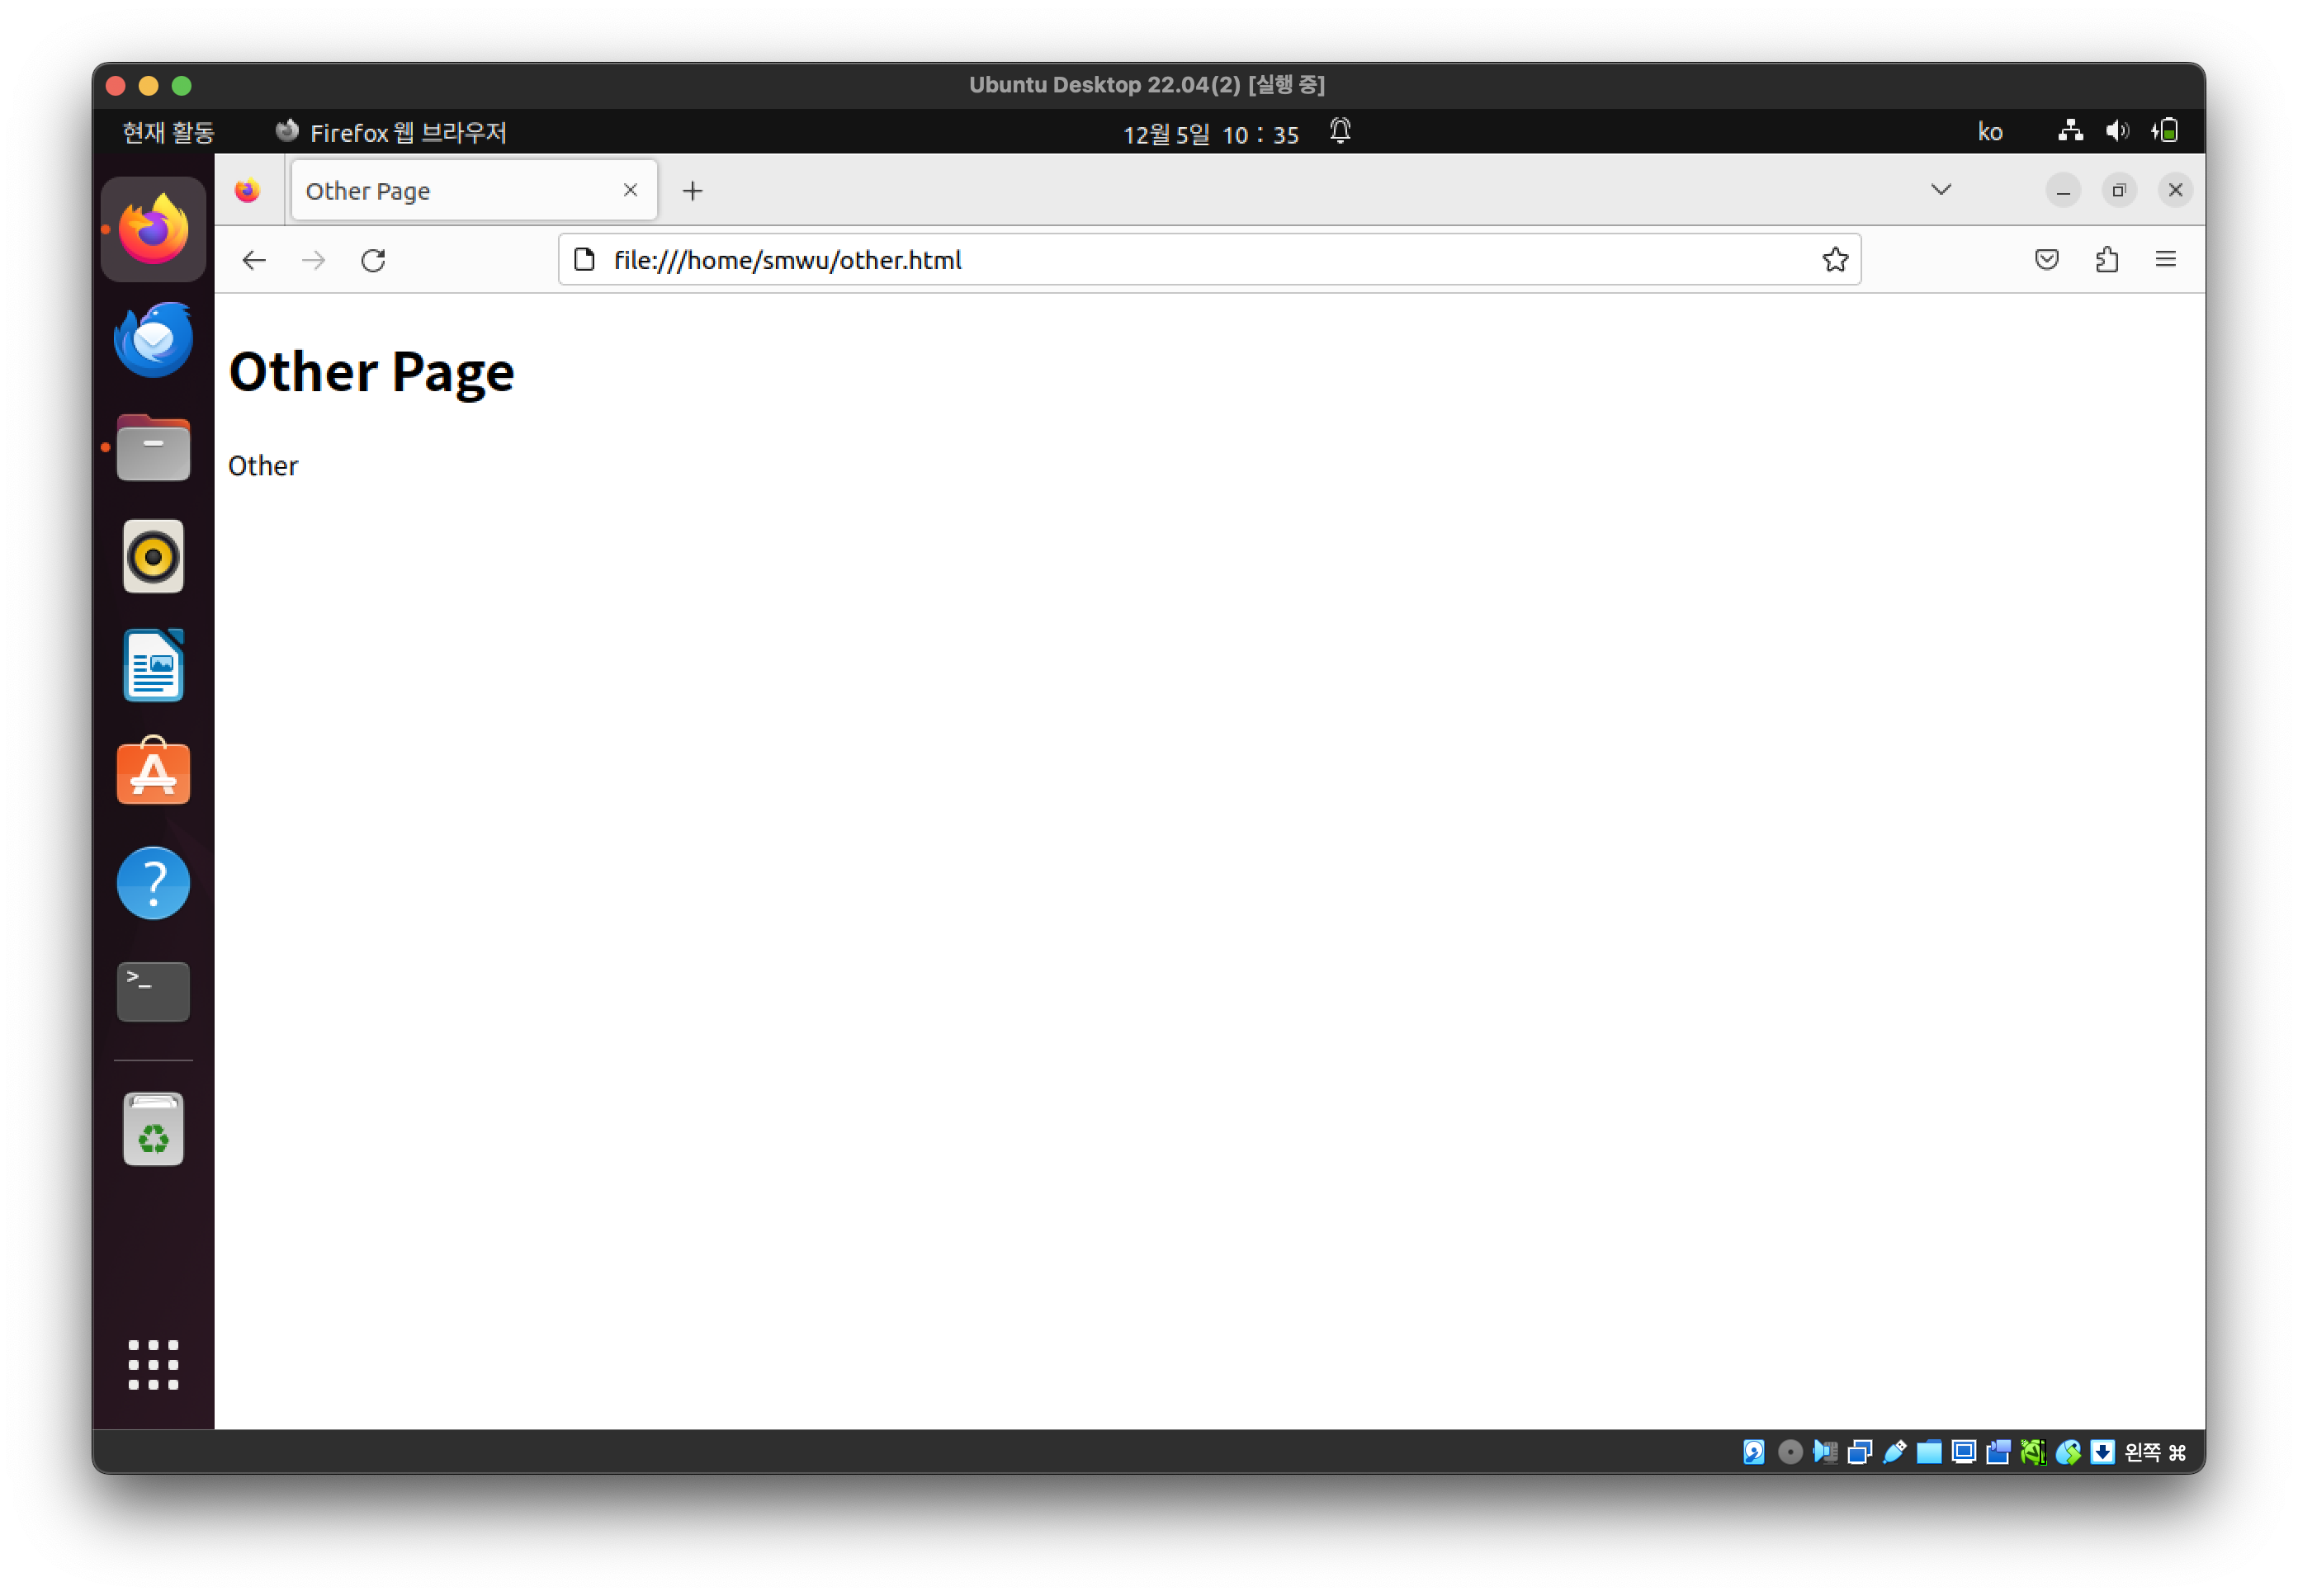Go back to the previous page
This screenshot has height=1596, width=2298.
pyautogui.click(x=254, y=260)
